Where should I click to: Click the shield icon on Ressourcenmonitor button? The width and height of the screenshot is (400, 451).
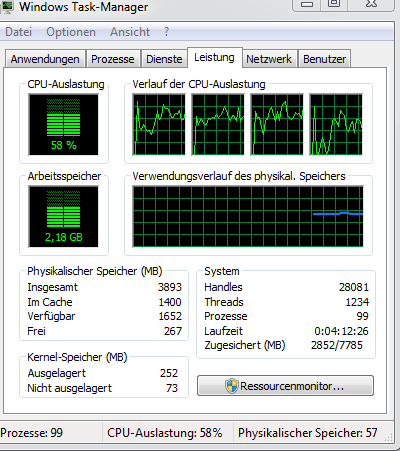232,386
